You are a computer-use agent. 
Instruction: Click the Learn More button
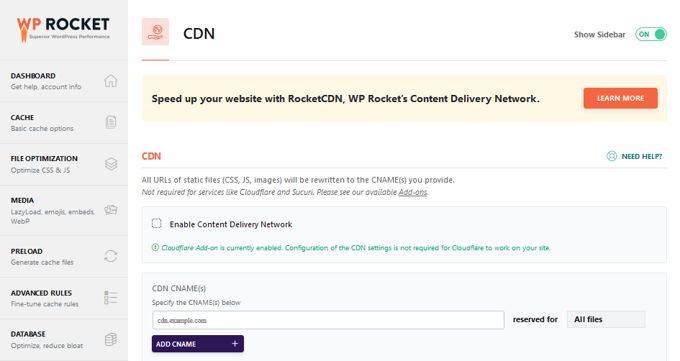[x=620, y=98]
